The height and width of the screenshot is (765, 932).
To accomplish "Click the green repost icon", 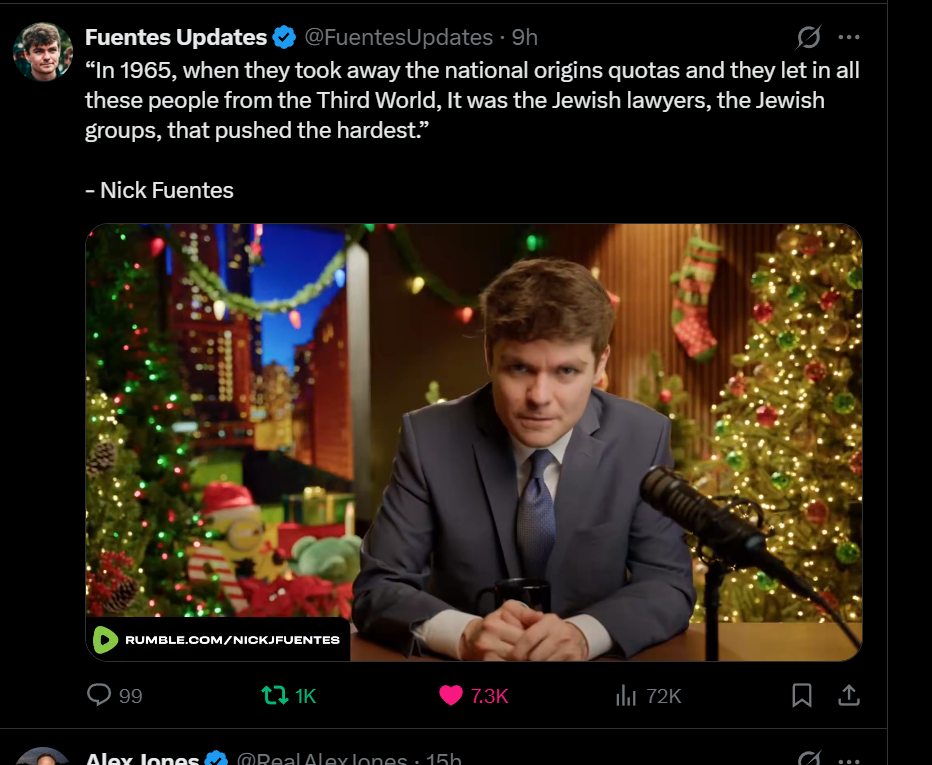I will 275,695.
